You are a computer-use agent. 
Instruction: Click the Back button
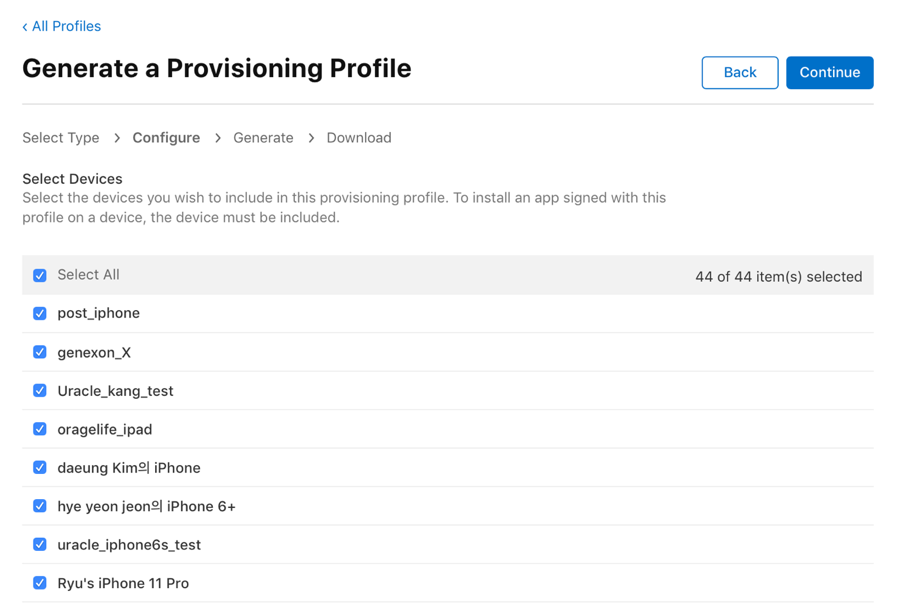(x=740, y=72)
